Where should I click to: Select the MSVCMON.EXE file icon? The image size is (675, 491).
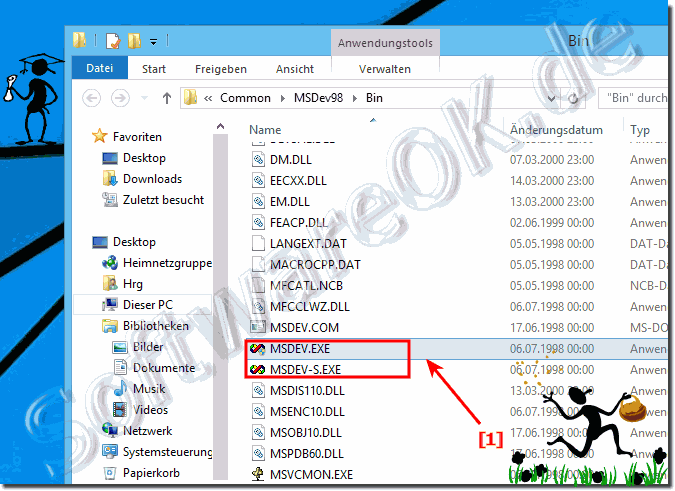pyautogui.click(x=258, y=475)
